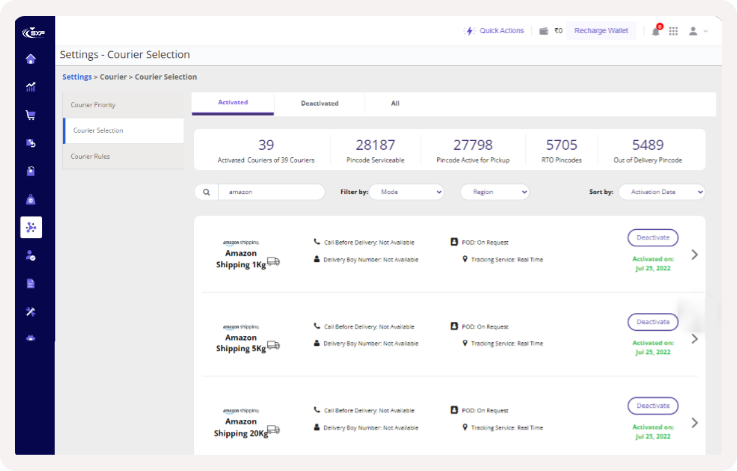
Task: Click the phone icon in Amazon Shipping 1Kg row
Action: (317, 242)
